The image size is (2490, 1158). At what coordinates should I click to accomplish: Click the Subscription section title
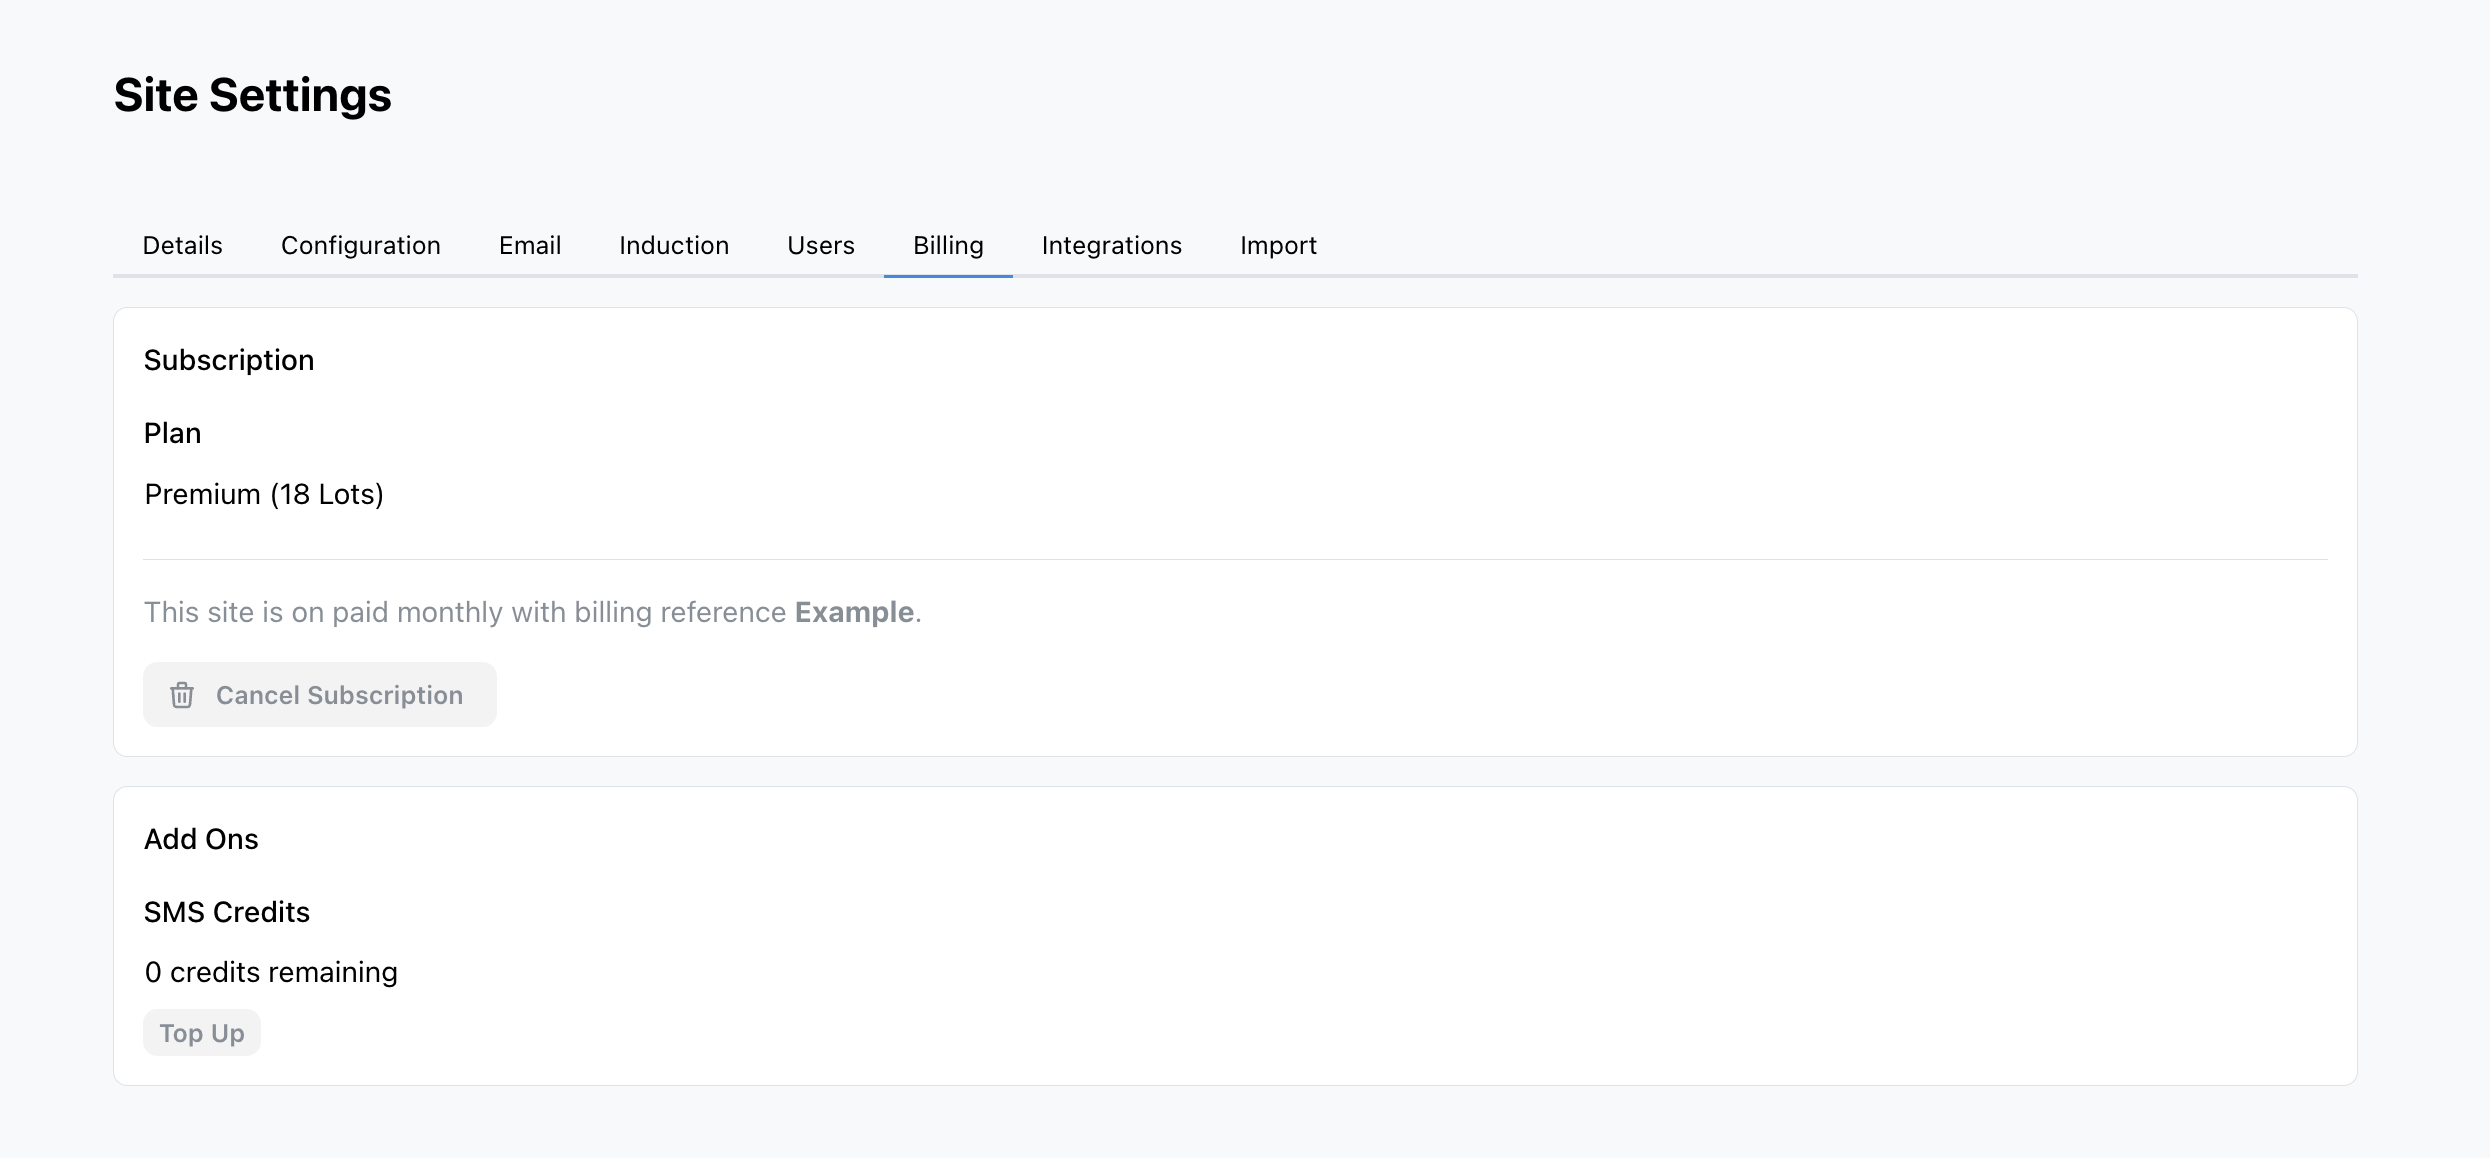(x=229, y=360)
